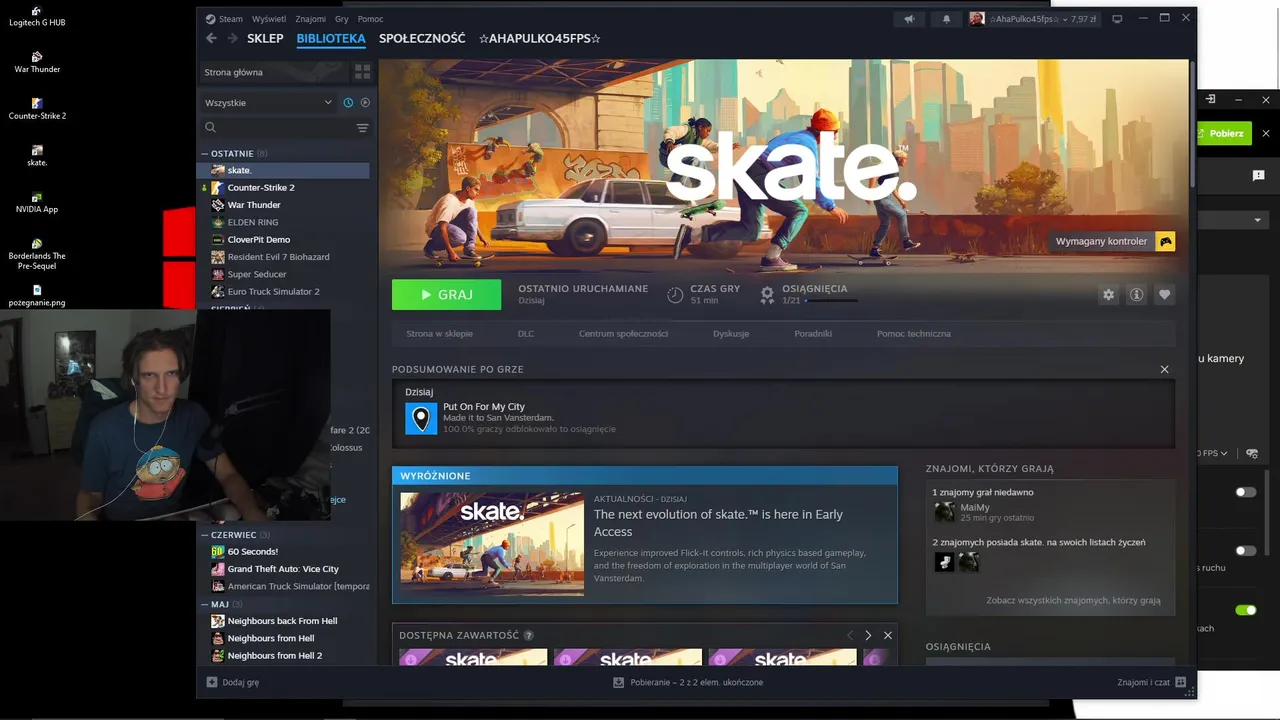Open the Steam menu
The height and width of the screenshot is (720, 1280).
point(225,19)
